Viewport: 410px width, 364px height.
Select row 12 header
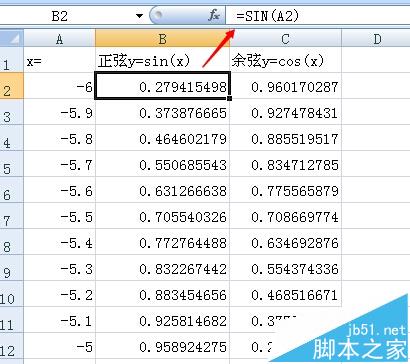pos(12,346)
